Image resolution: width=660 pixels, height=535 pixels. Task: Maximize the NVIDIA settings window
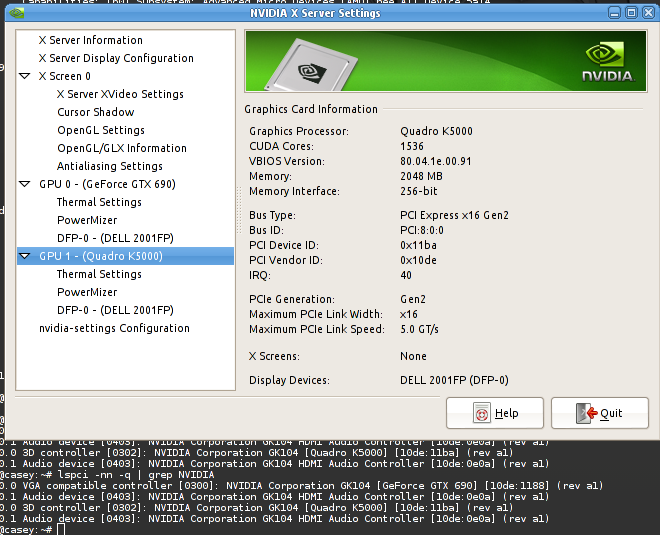click(631, 13)
